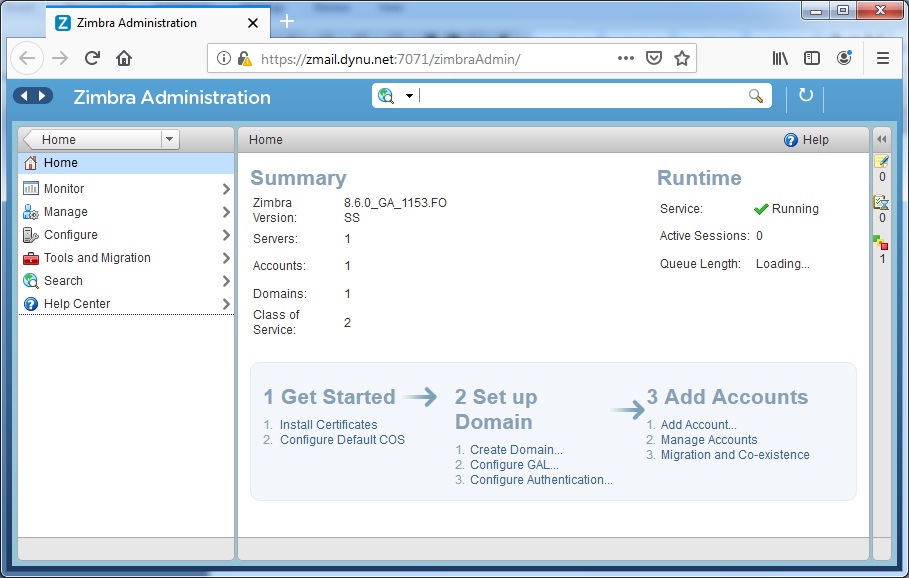Close the Zimbra Administration tab
This screenshot has height=578, width=909.
pyautogui.click(x=253, y=23)
